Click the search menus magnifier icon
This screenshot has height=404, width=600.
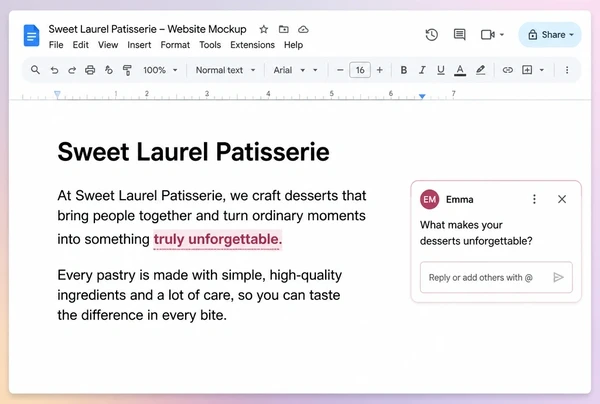[x=35, y=70]
